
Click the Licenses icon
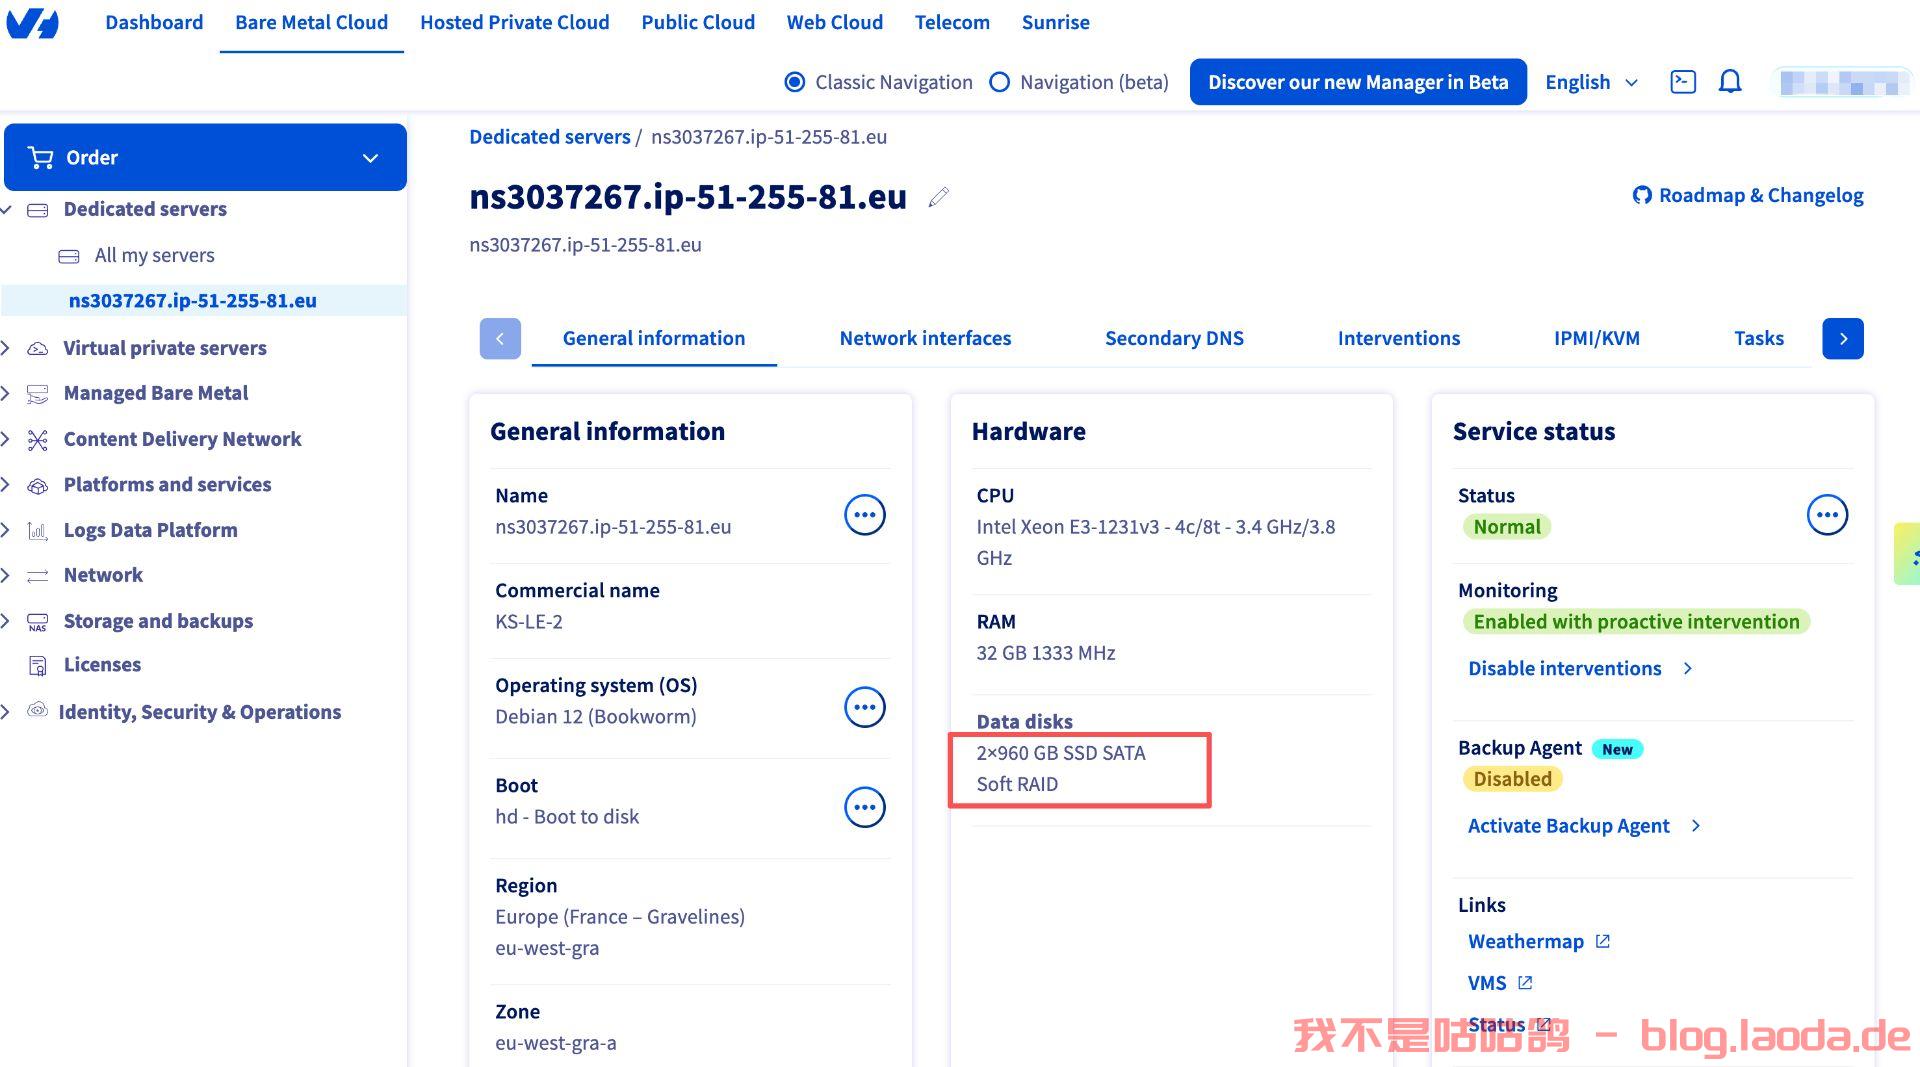tap(37, 666)
